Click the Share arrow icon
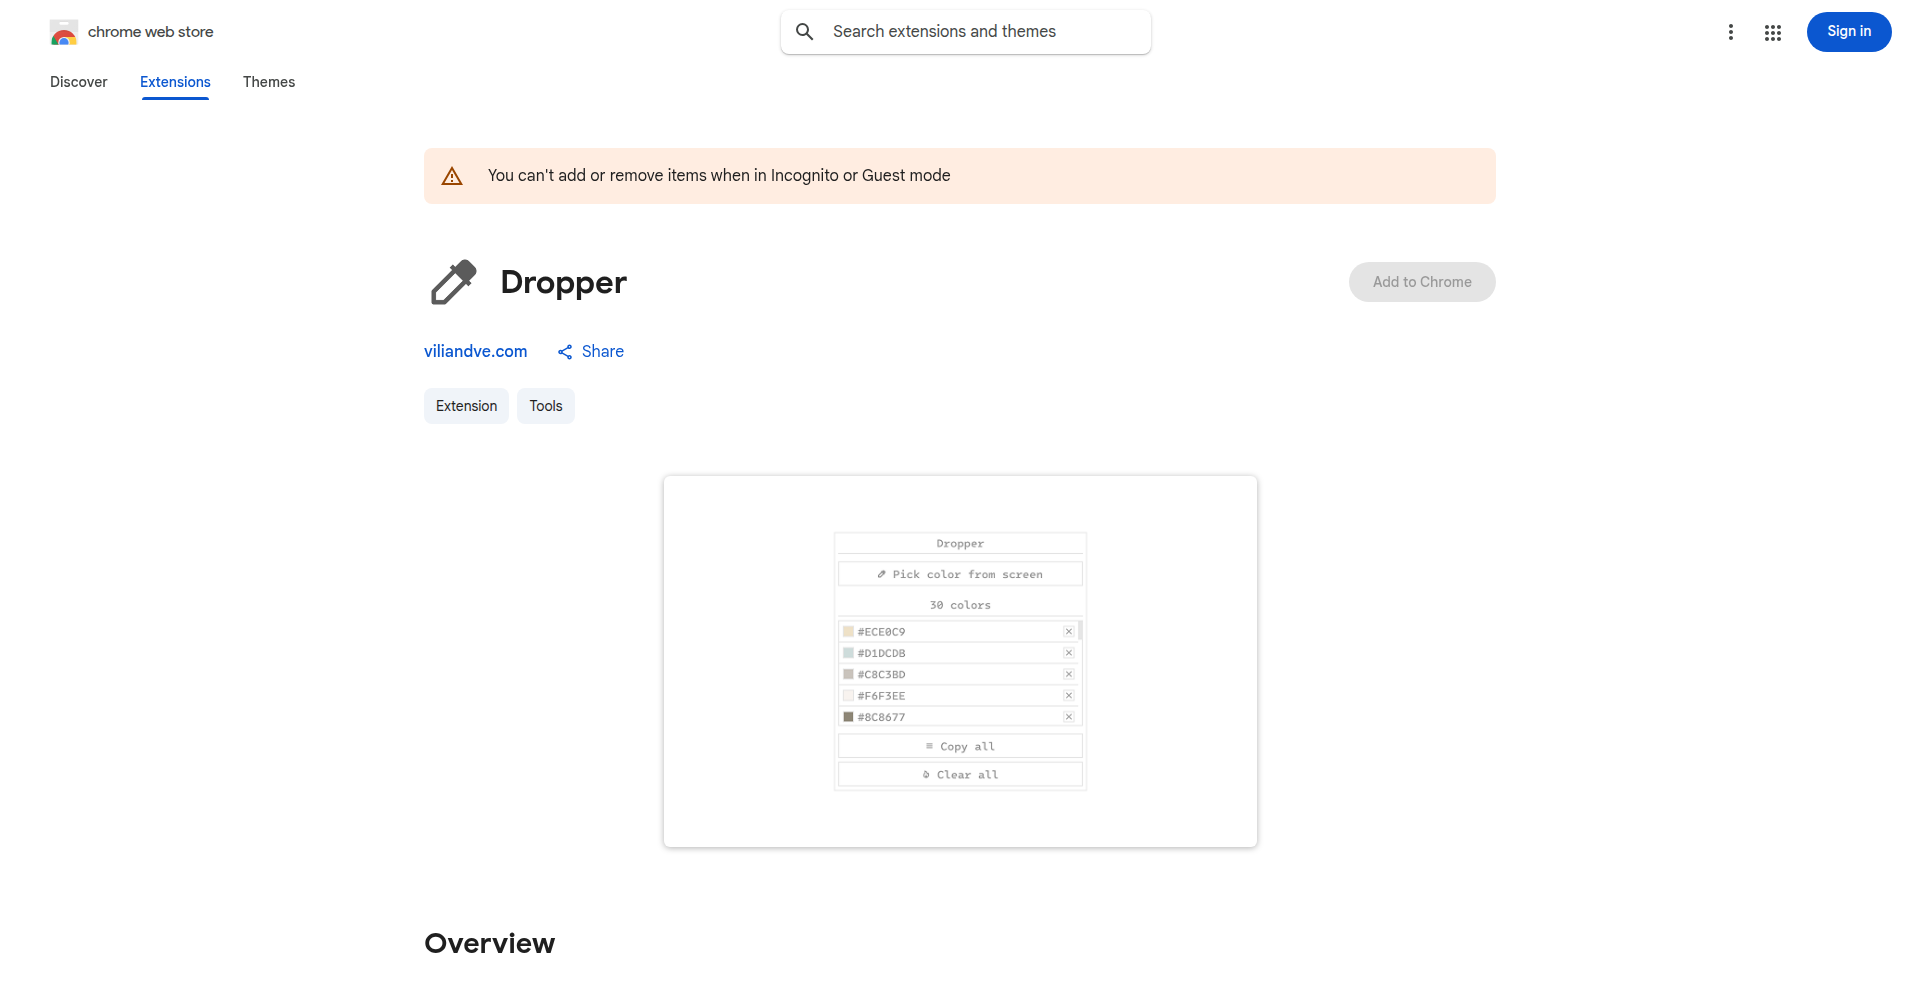1920x993 pixels. pyautogui.click(x=565, y=352)
